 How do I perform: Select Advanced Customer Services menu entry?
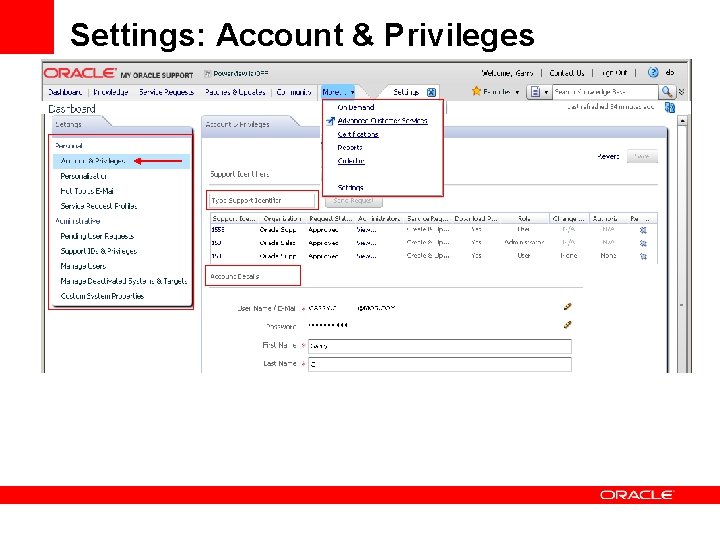pyautogui.click(x=382, y=121)
